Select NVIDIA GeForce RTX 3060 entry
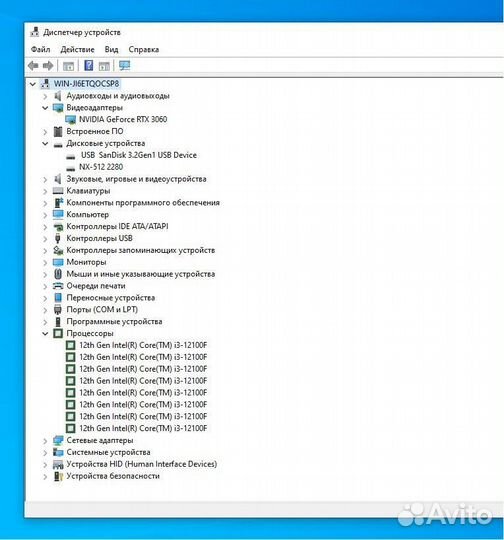This screenshot has height=540, width=504. click(x=123, y=120)
